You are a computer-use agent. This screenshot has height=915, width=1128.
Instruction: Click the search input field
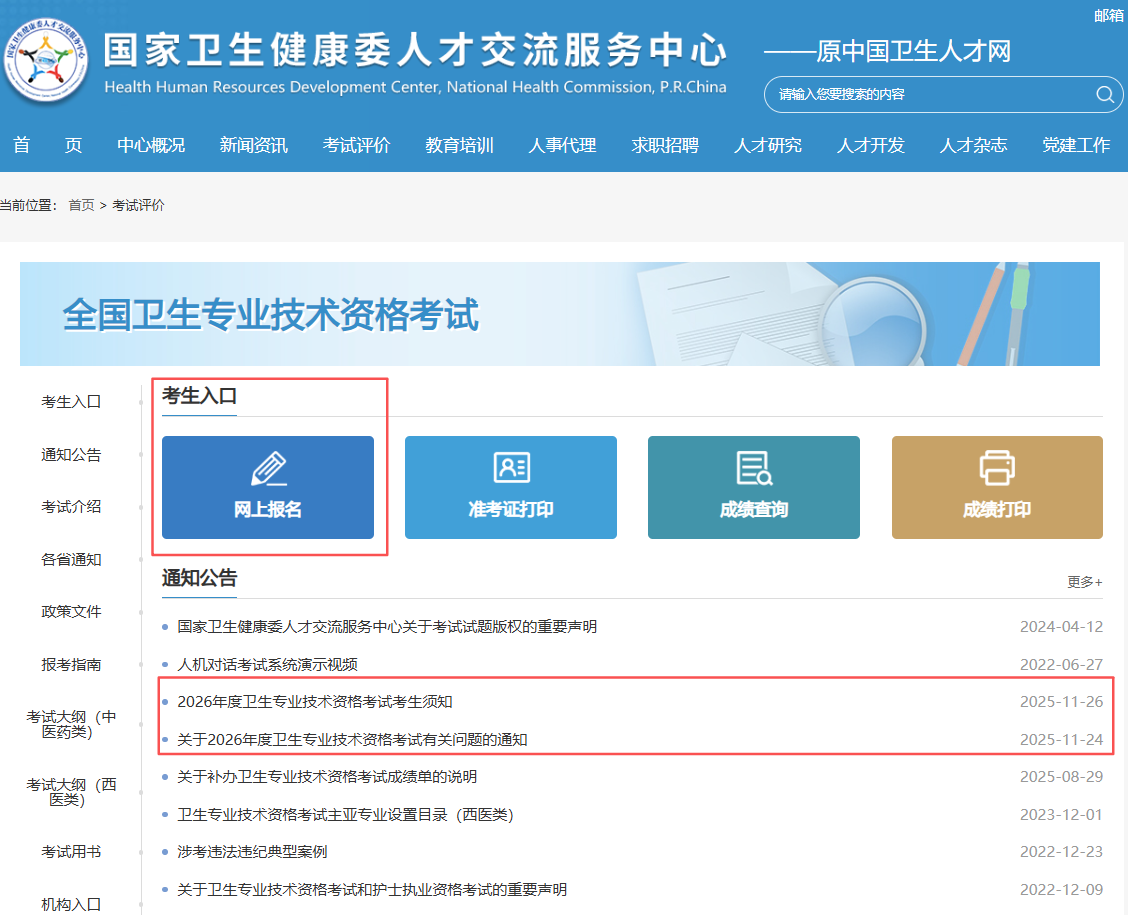(925, 95)
